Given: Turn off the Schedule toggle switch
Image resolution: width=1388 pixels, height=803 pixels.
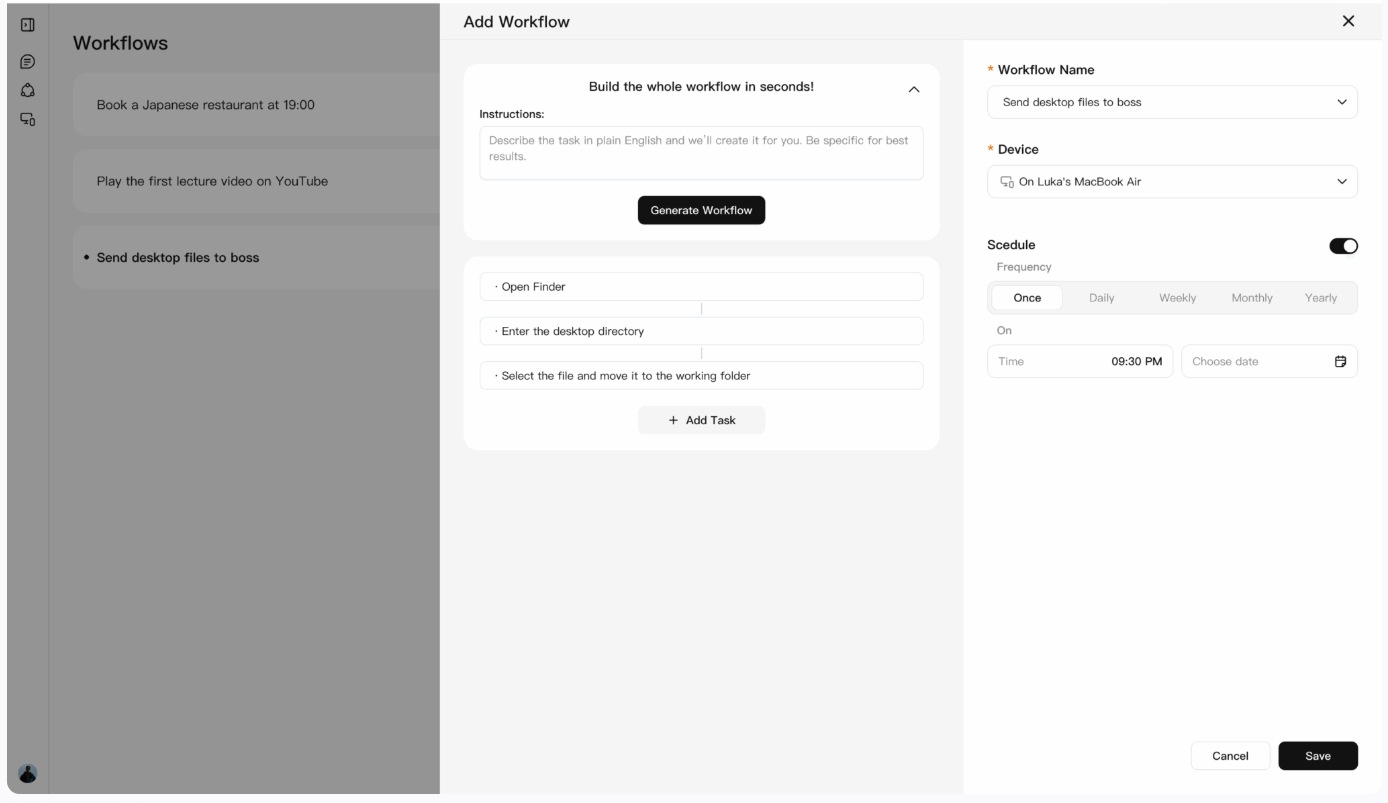Looking at the screenshot, I should click(1343, 246).
